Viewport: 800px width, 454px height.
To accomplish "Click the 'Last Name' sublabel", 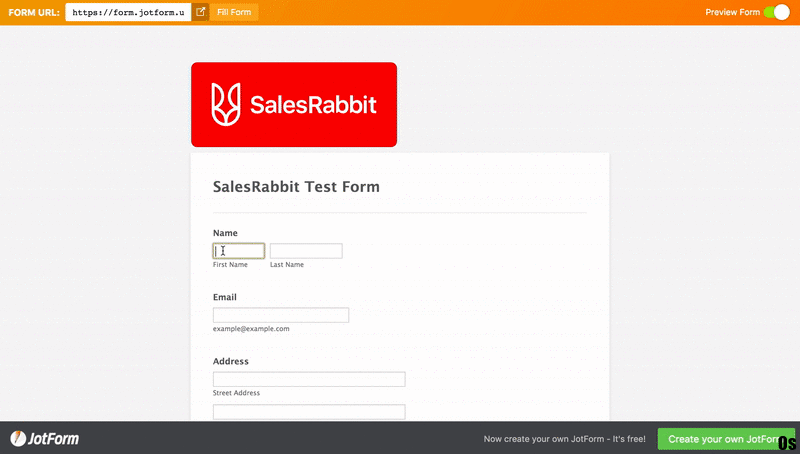I will point(287,264).
